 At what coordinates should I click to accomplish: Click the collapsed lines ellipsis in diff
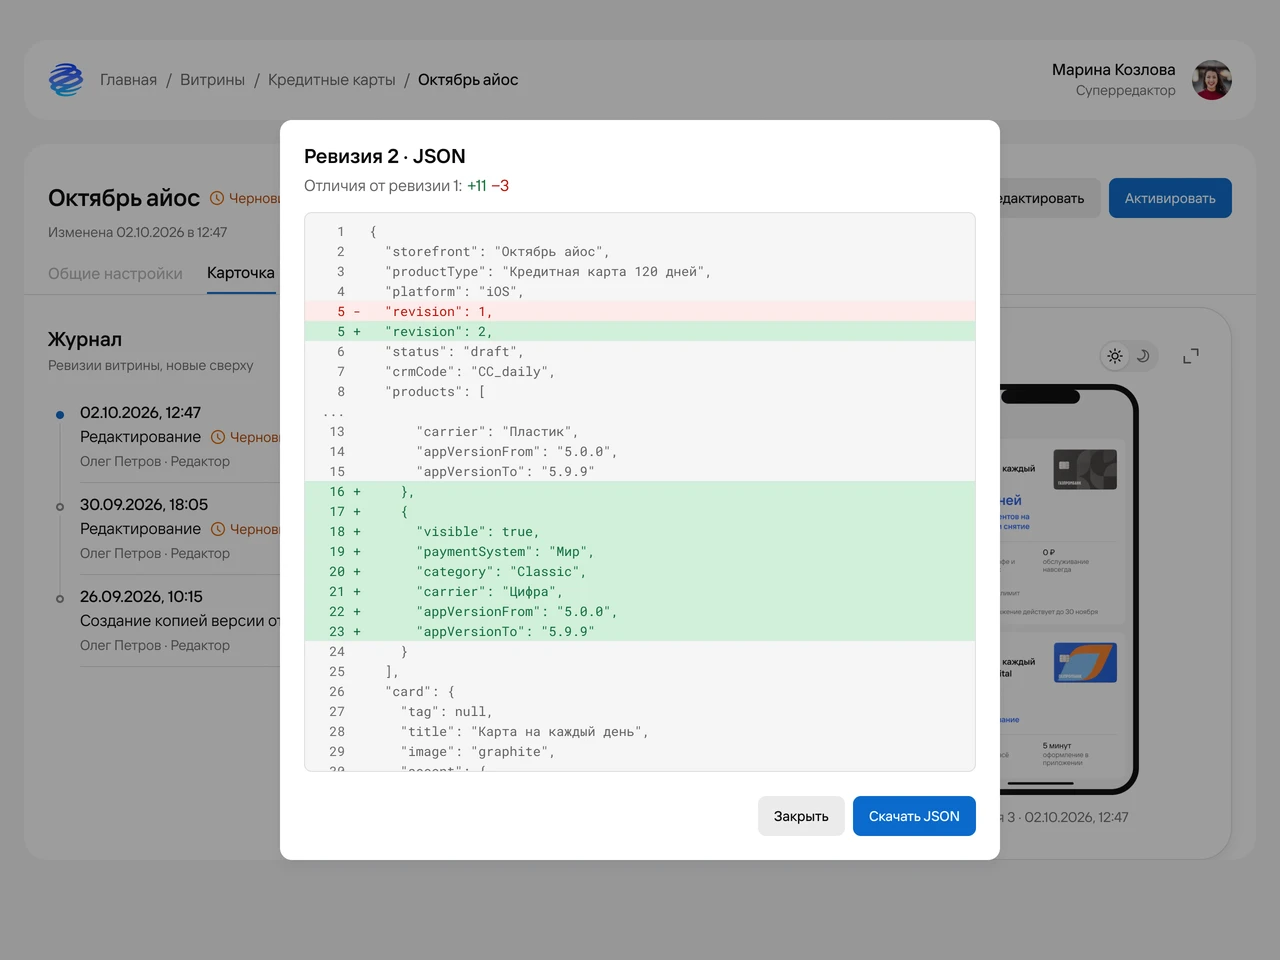click(x=333, y=412)
